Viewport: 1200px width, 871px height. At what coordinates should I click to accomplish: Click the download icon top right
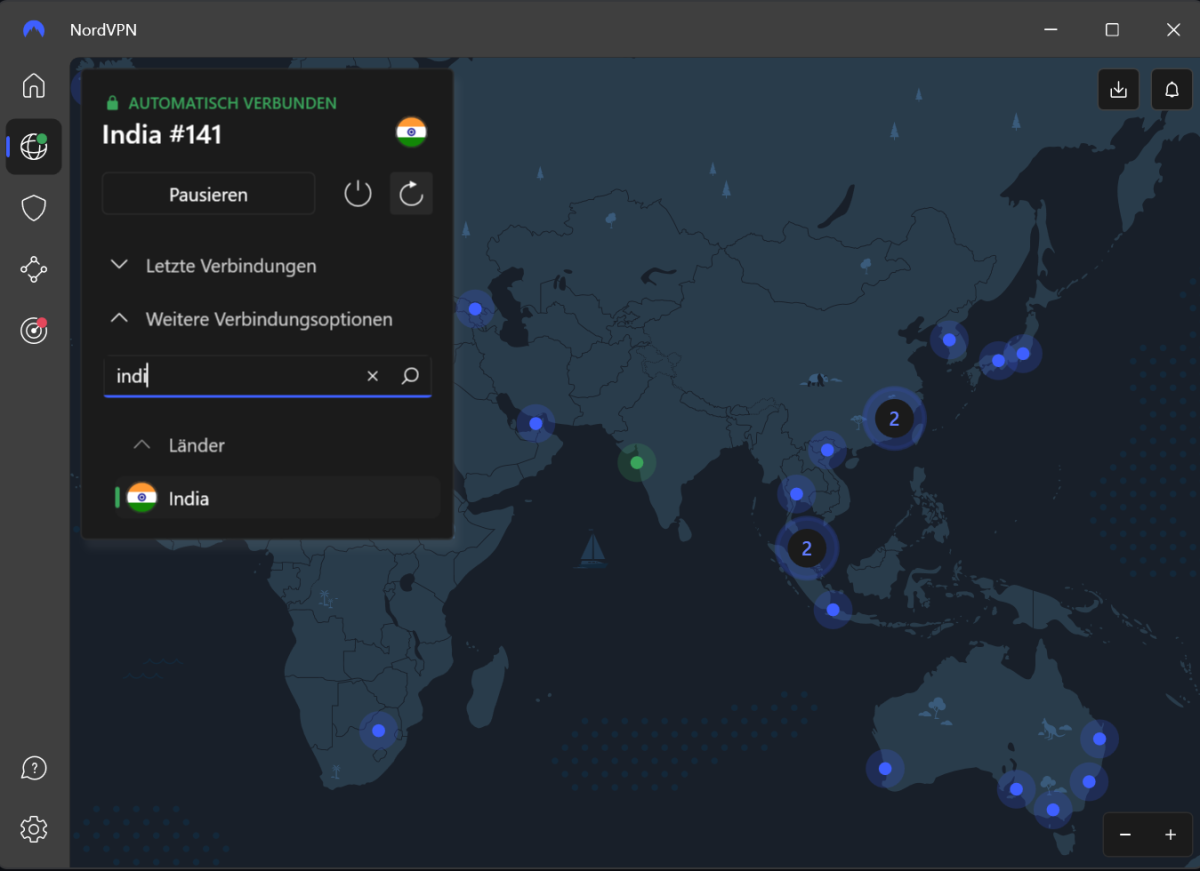click(x=1118, y=89)
